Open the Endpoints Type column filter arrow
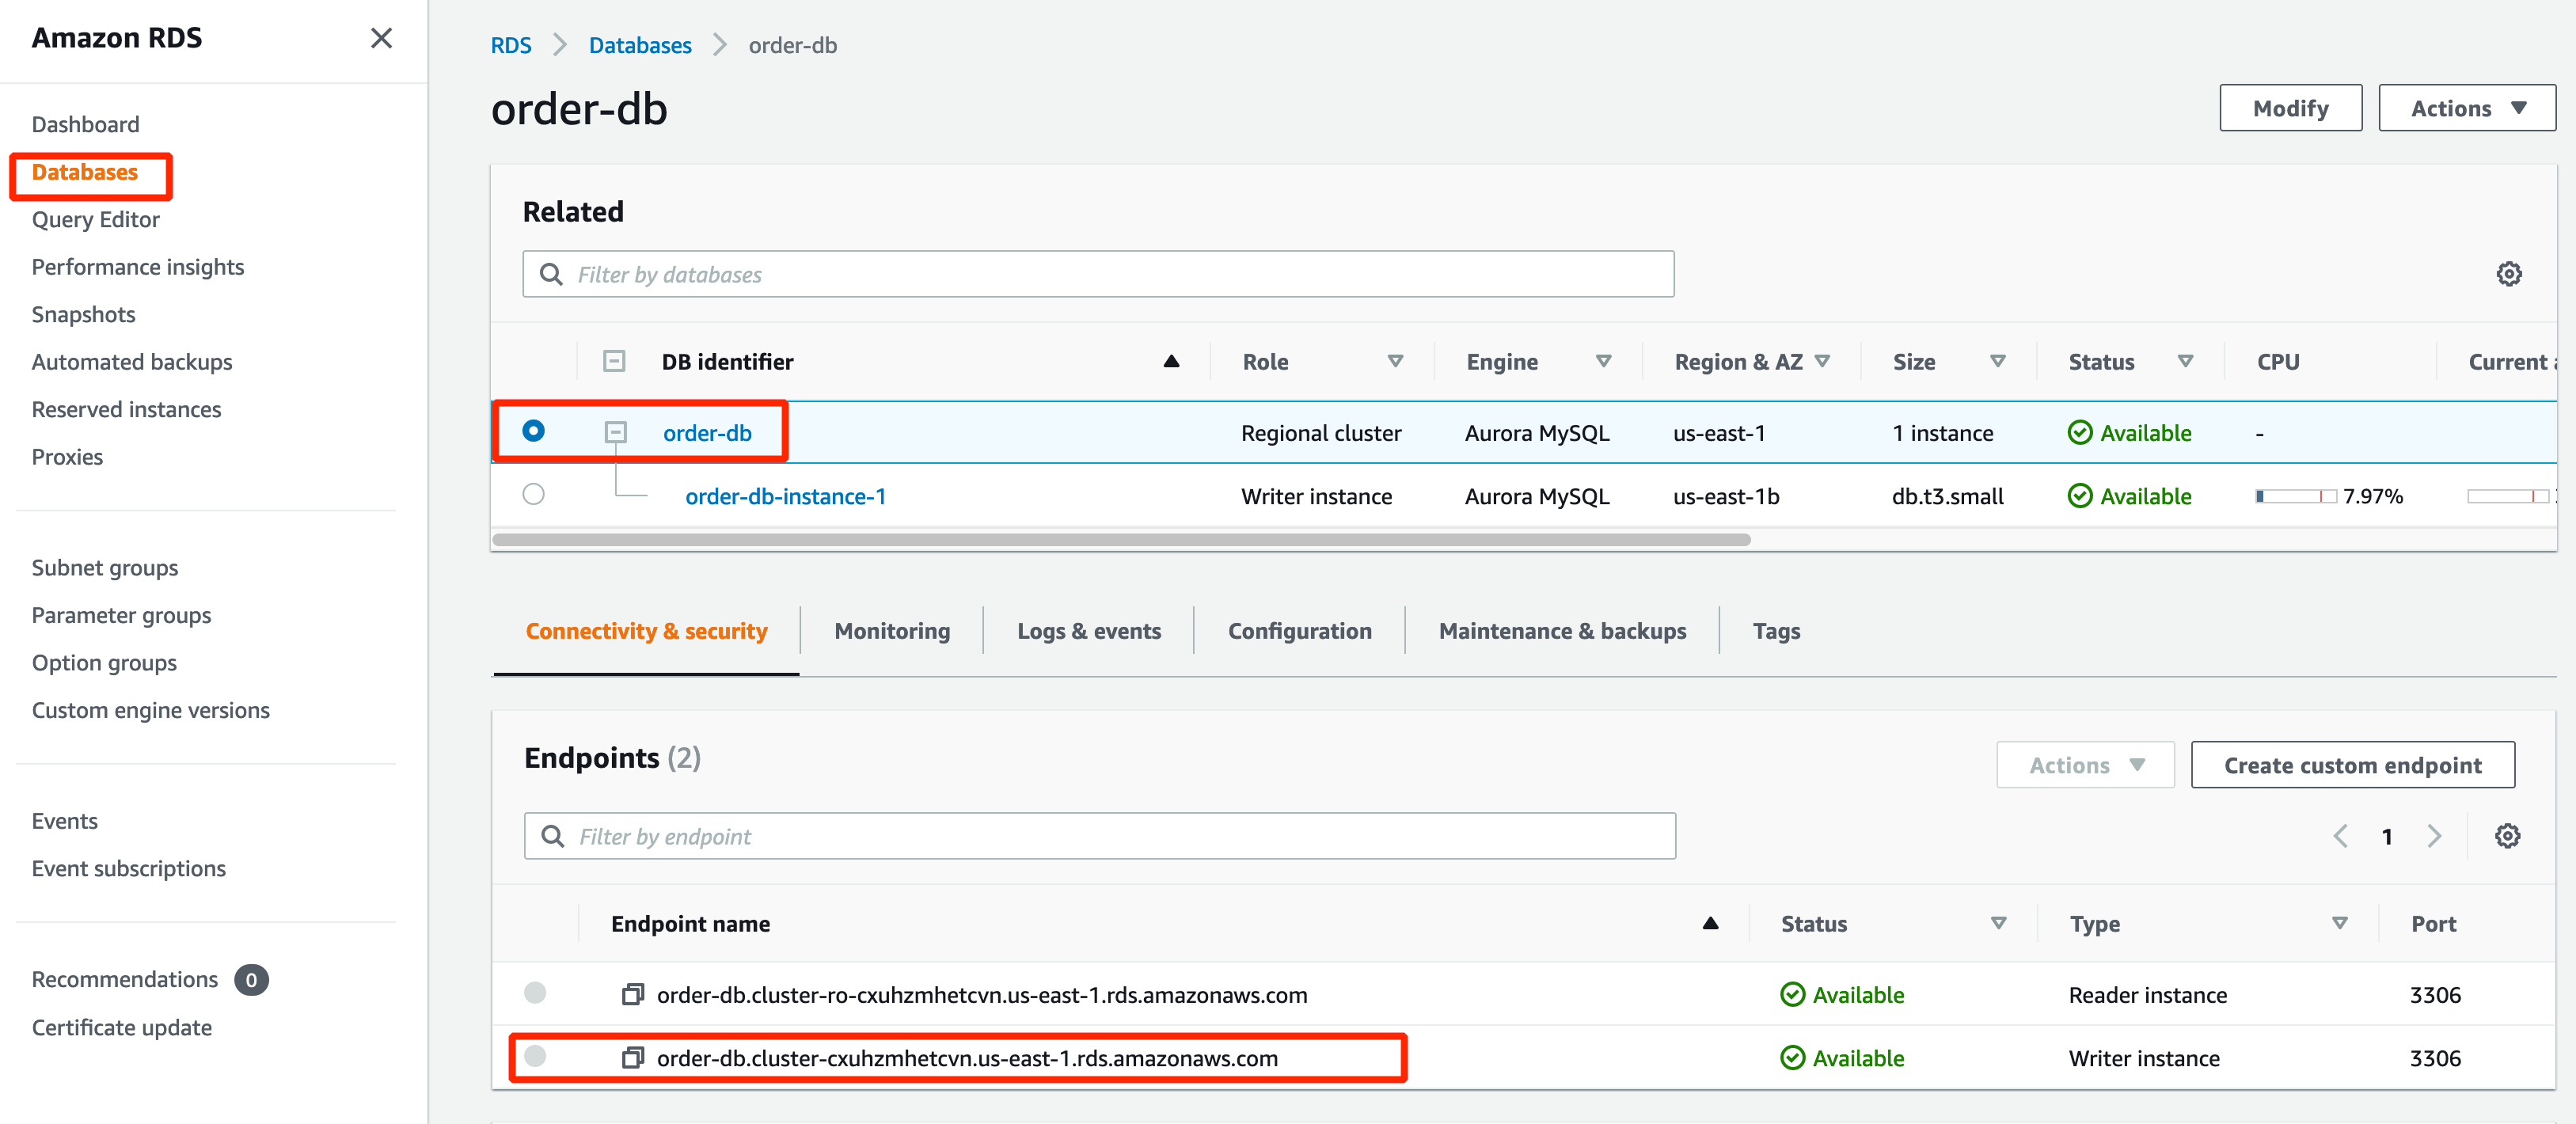 (2339, 923)
